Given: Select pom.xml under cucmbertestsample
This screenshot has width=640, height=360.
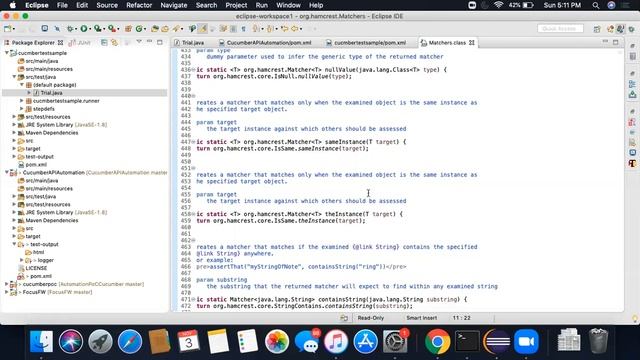Looking at the screenshot, I should tap(36, 164).
